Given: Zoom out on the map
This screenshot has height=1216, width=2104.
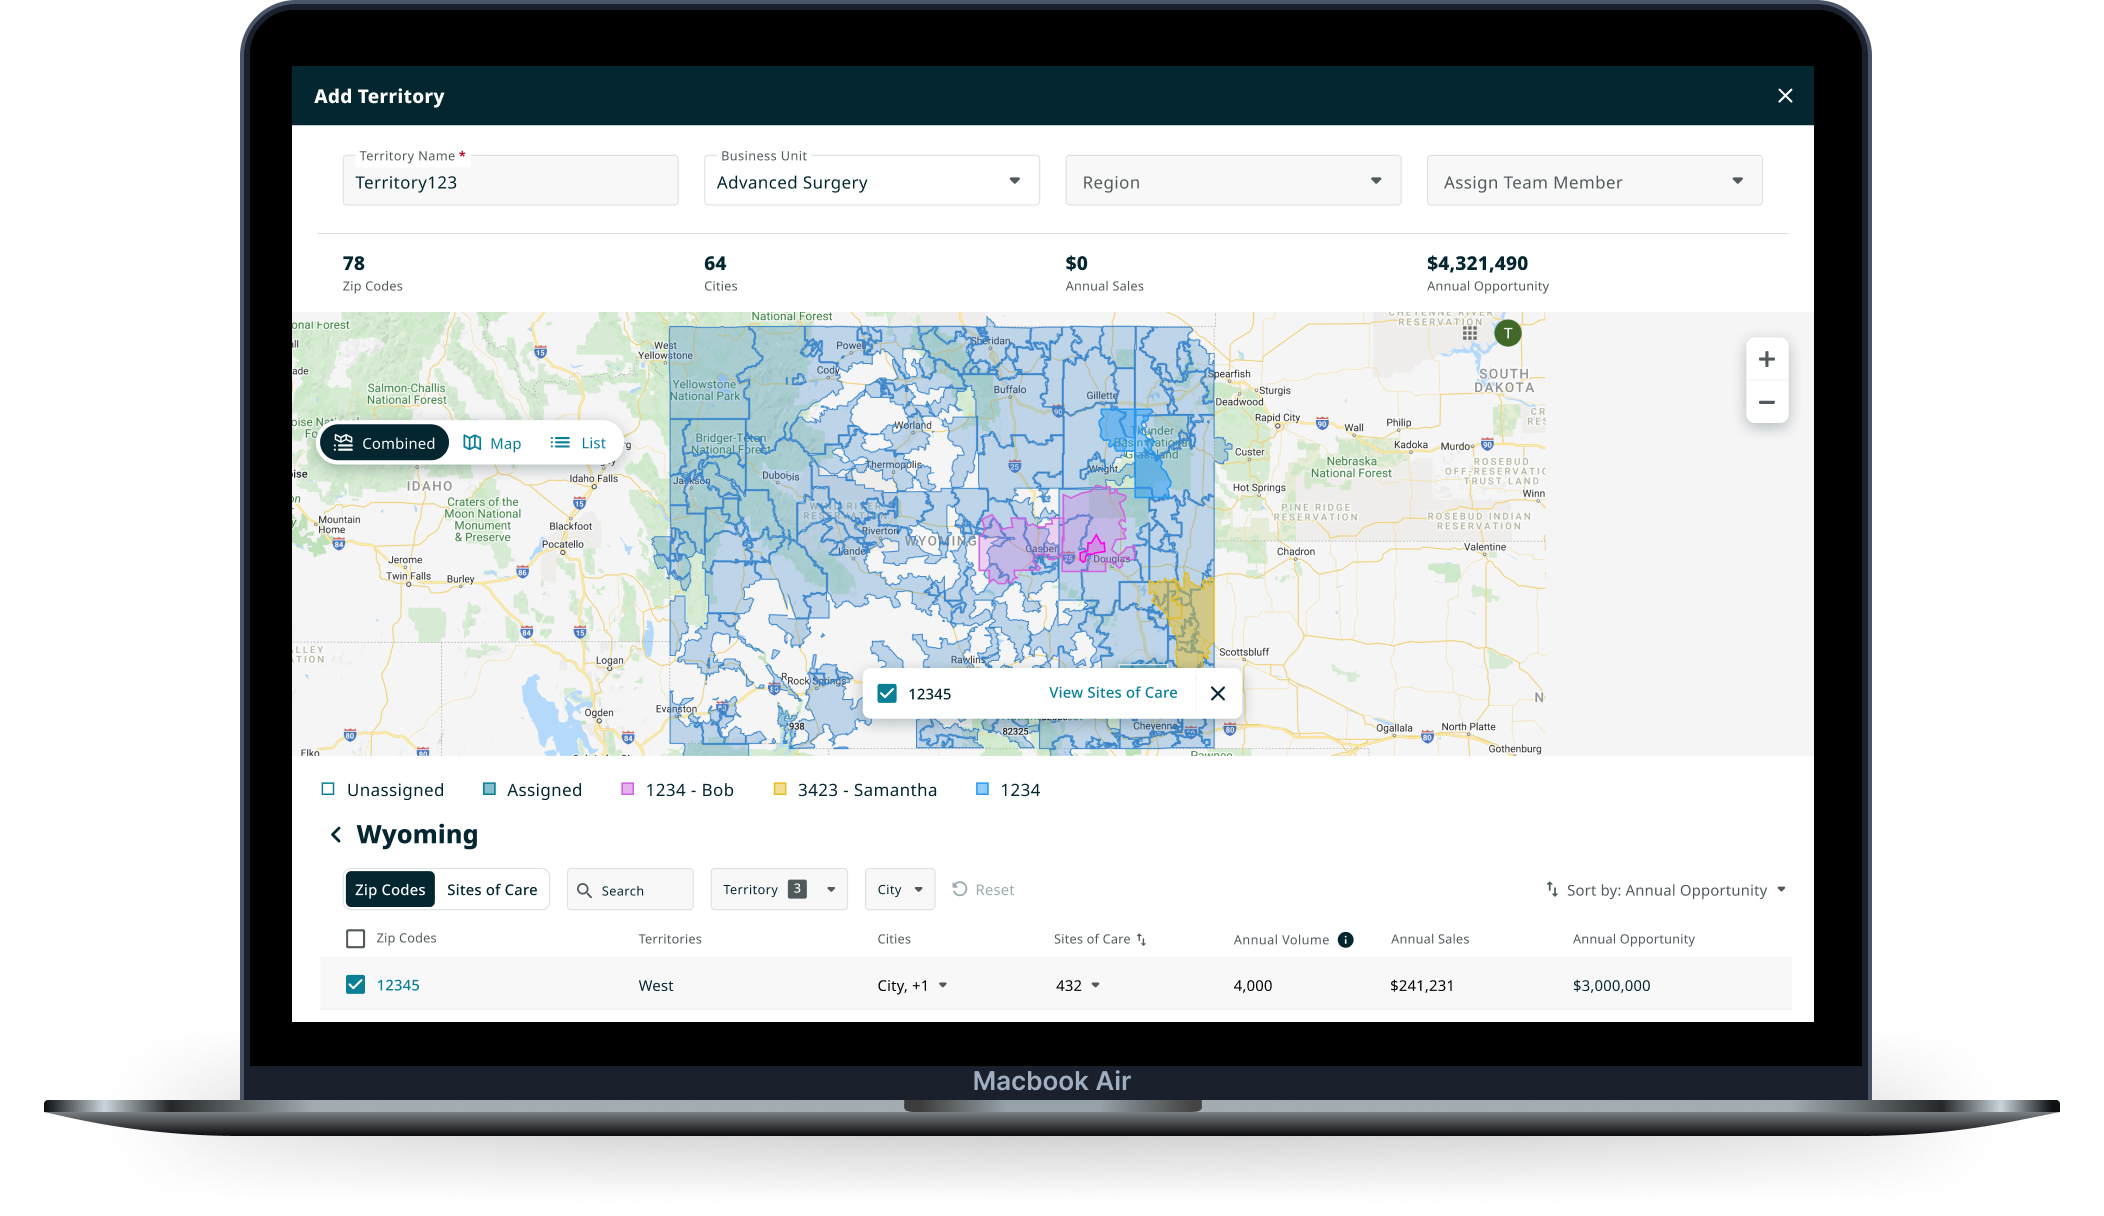Looking at the screenshot, I should click(x=1767, y=402).
